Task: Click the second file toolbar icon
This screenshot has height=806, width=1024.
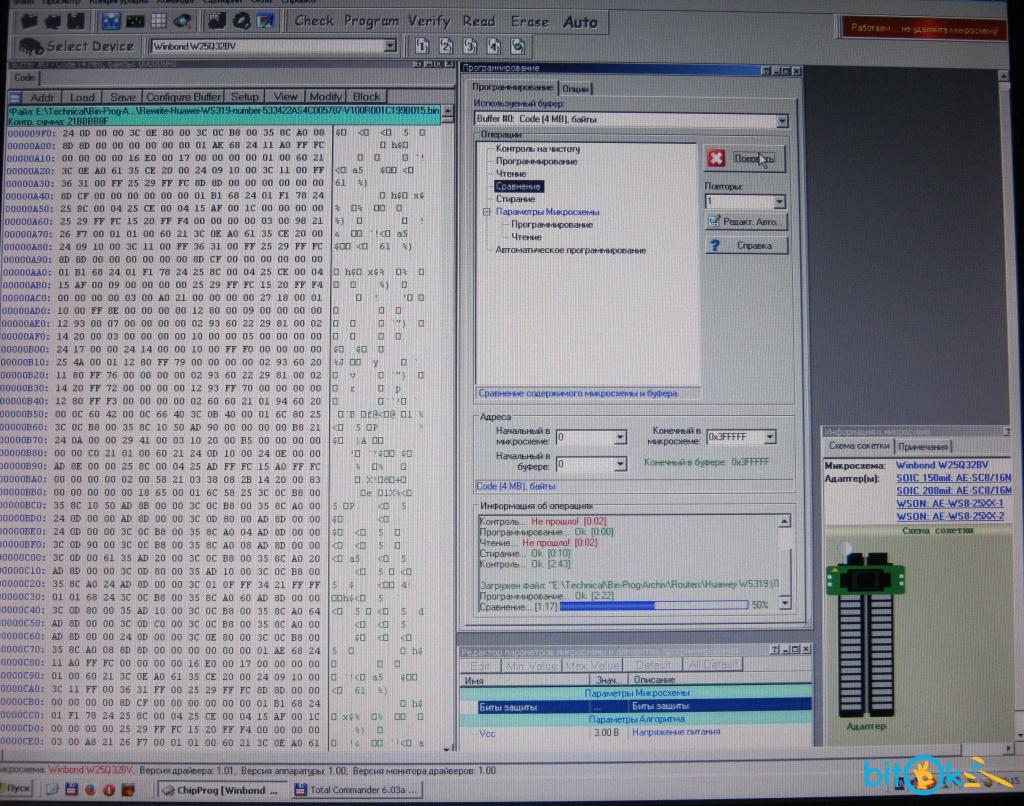Action: coord(53,21)
